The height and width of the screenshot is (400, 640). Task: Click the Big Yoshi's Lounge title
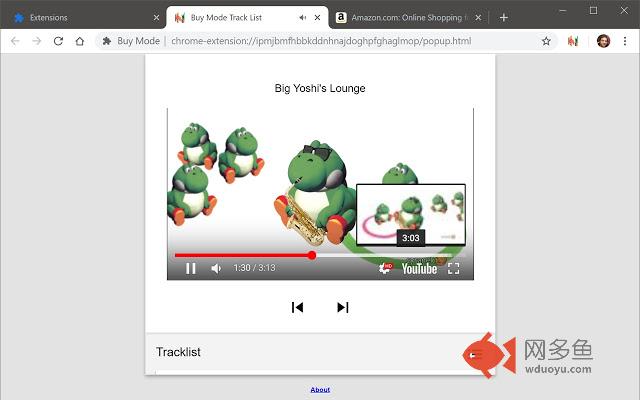point(320,88)
